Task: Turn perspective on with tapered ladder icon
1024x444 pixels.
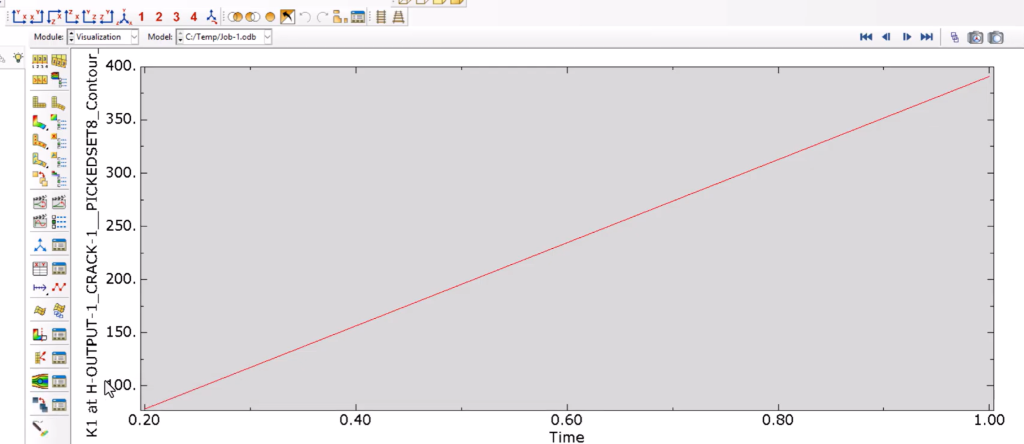Action: click(398, 17)
